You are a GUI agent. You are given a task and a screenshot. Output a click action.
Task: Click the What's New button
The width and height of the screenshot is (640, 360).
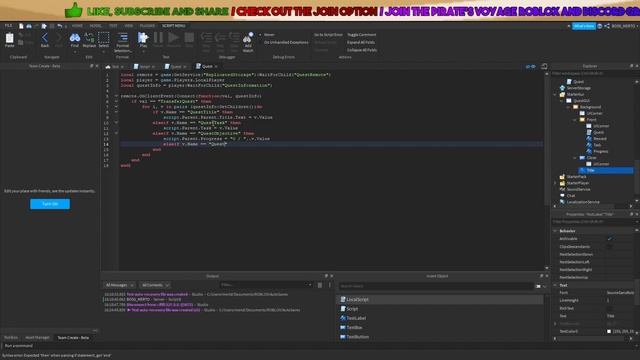pos(584,26)
